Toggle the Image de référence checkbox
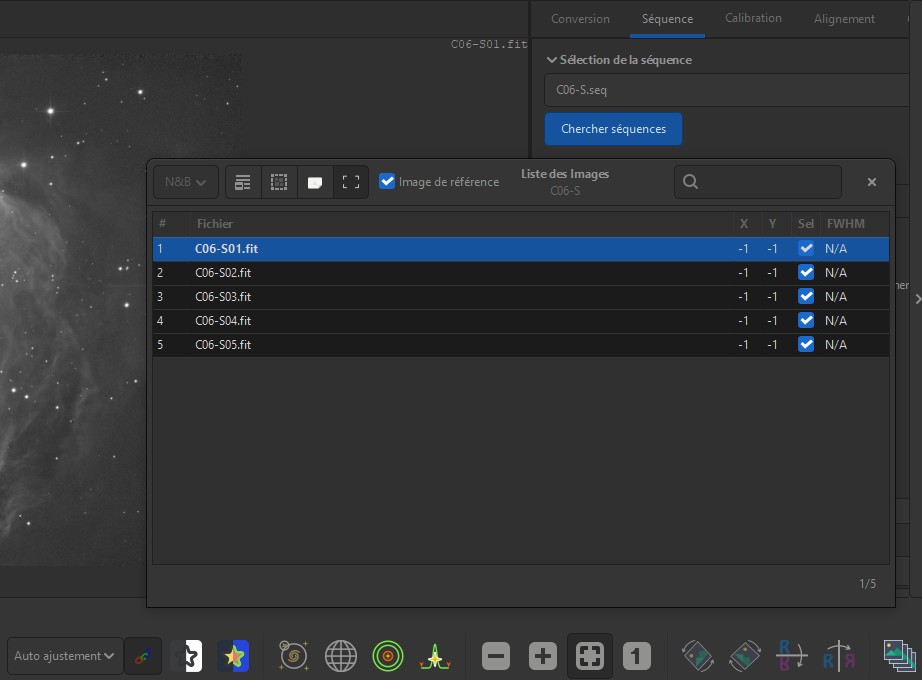 point(387,182)
